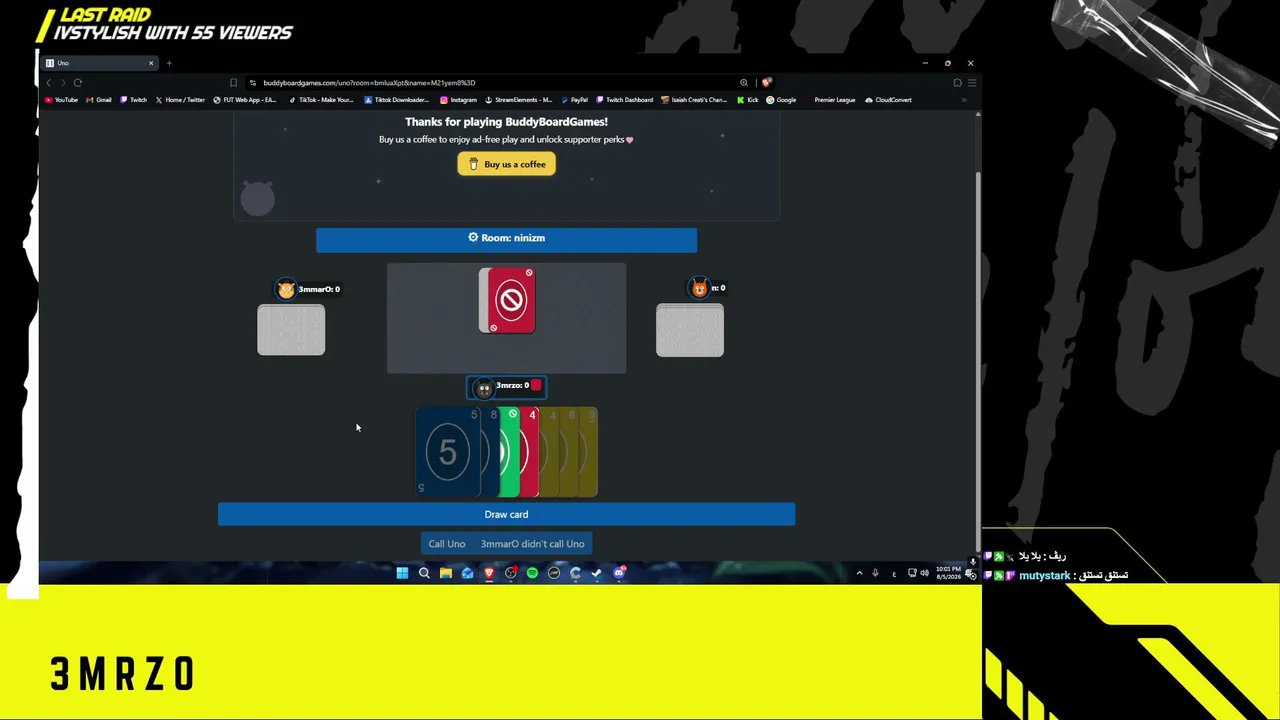Open the CloudConvert bookmark

[888, 100]
